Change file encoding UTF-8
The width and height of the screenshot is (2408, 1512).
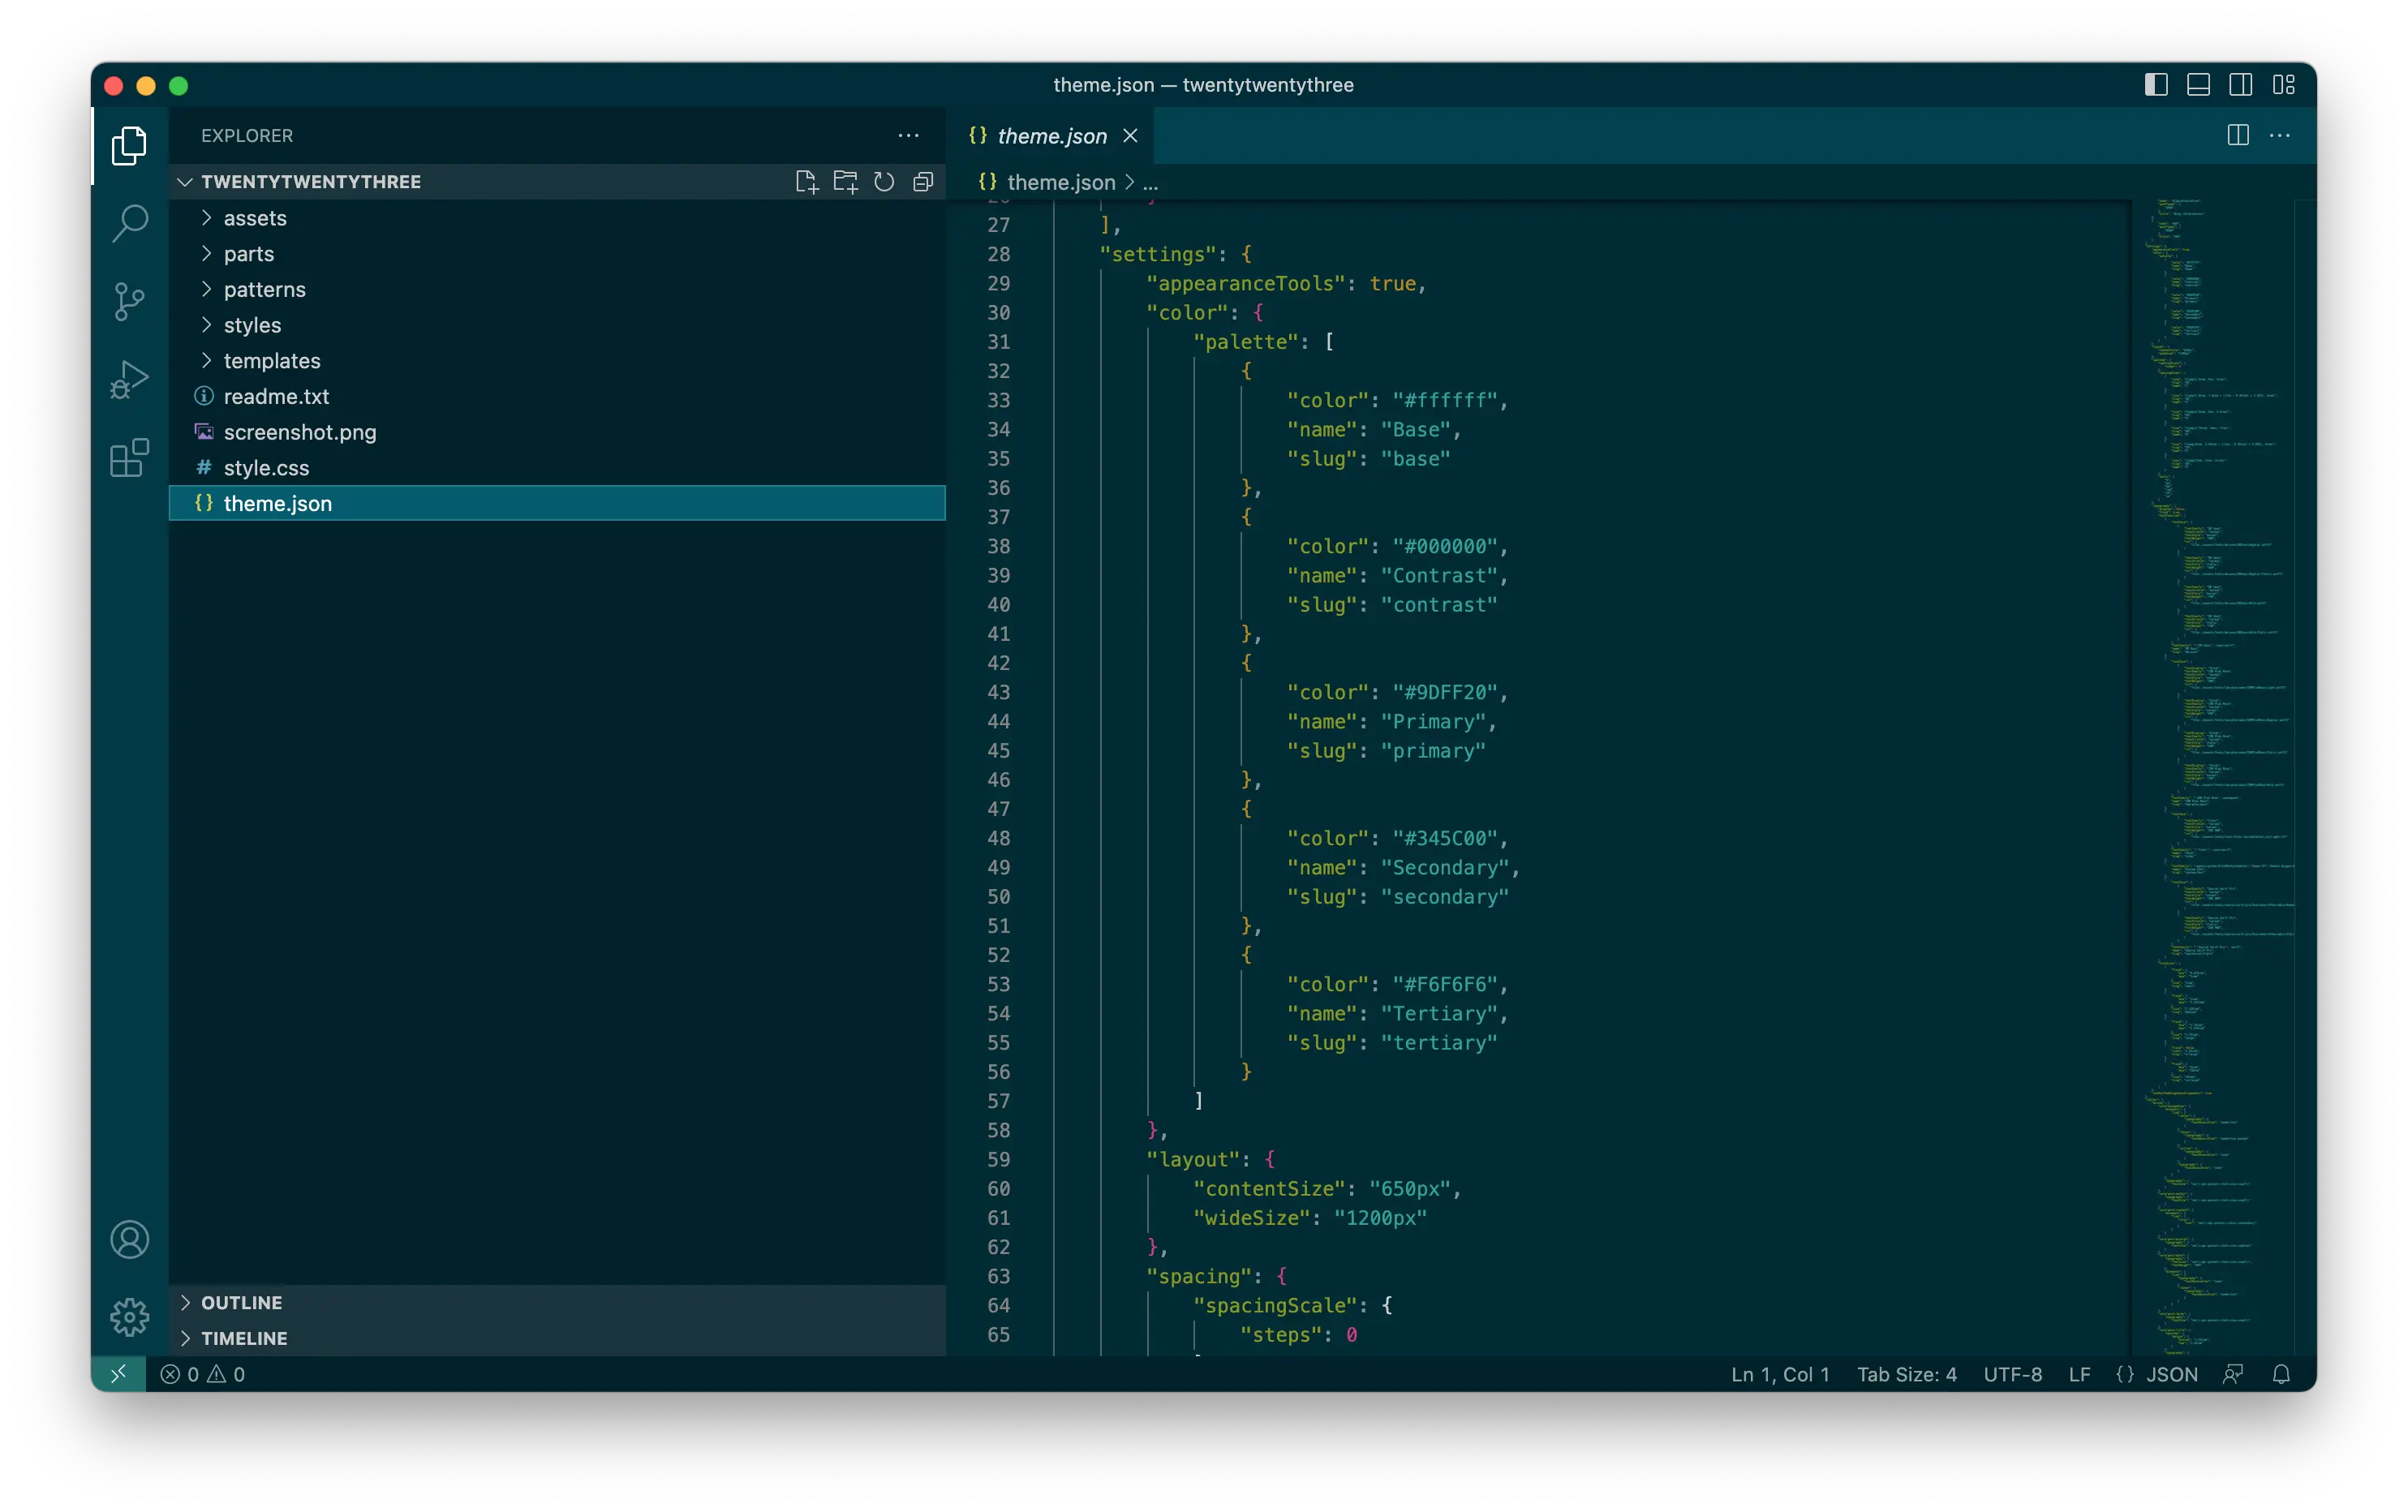(x=2012, y=1374)
